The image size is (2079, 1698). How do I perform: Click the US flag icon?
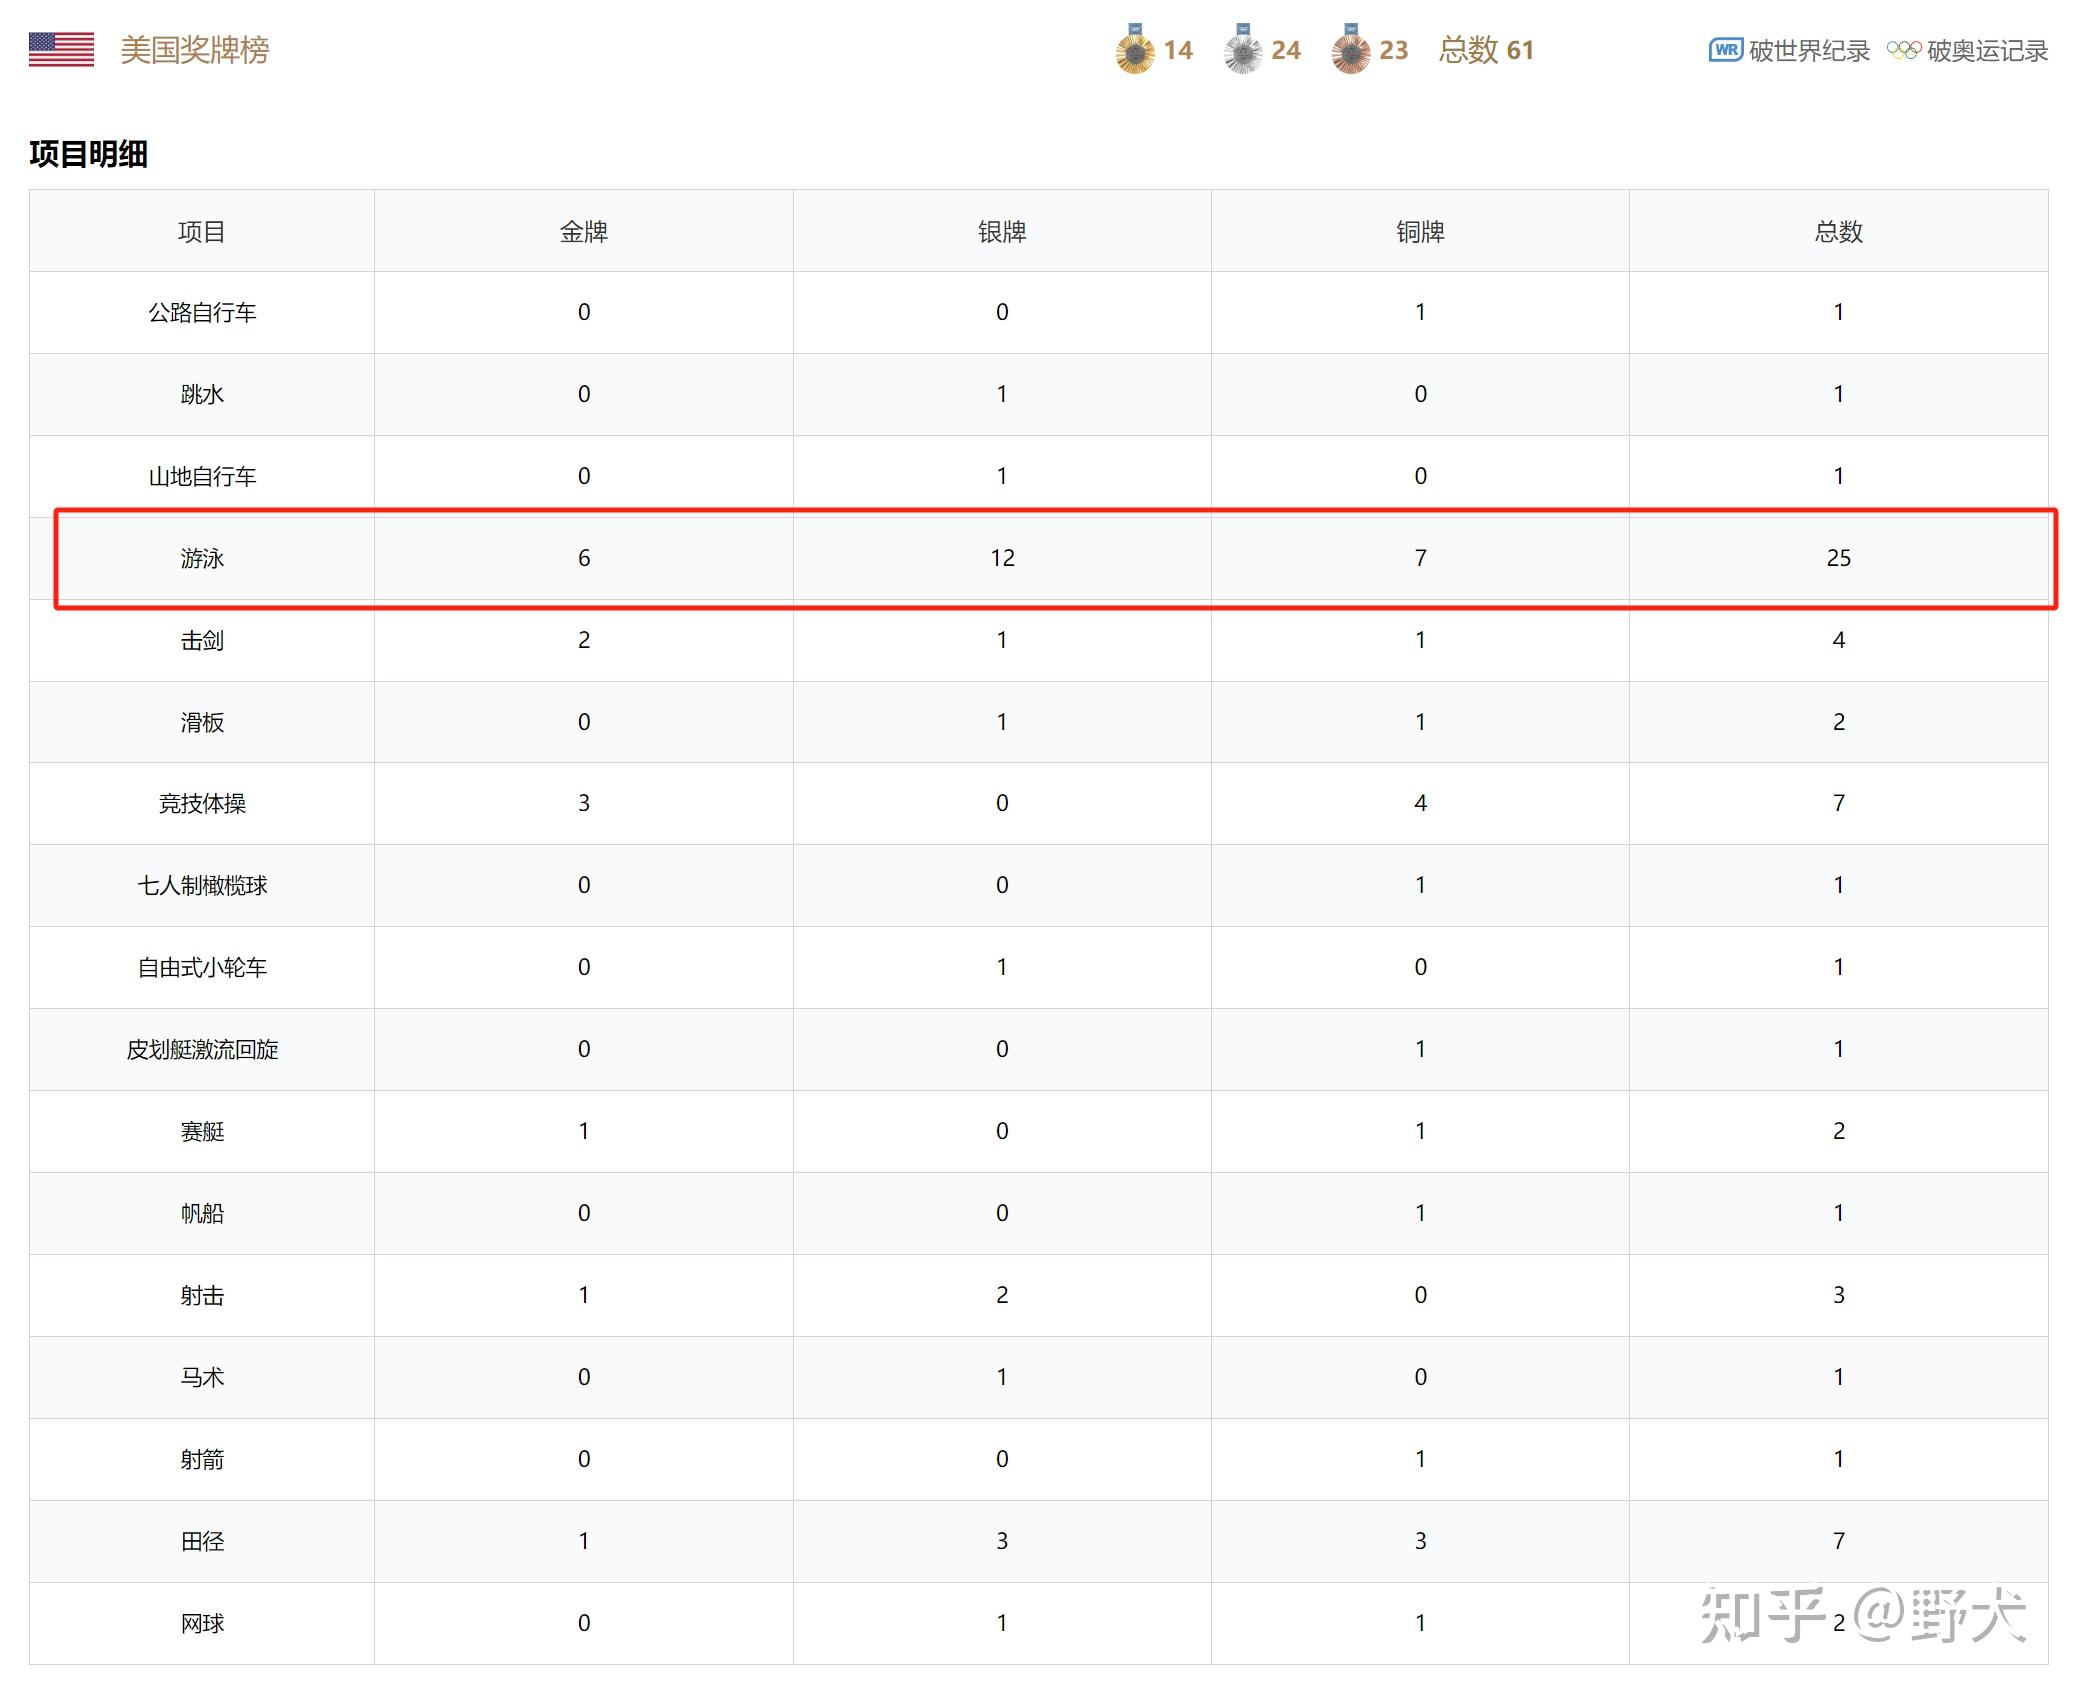click(61, 49)
